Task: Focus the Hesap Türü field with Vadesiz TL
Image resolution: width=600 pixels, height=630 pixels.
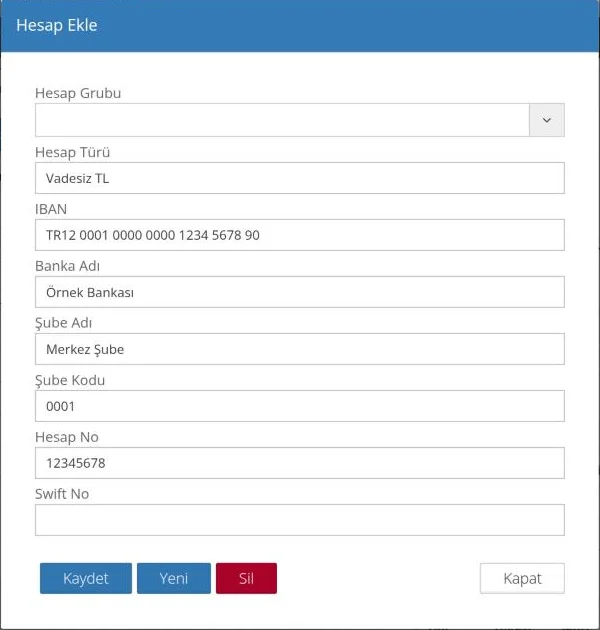Action: 300,178
